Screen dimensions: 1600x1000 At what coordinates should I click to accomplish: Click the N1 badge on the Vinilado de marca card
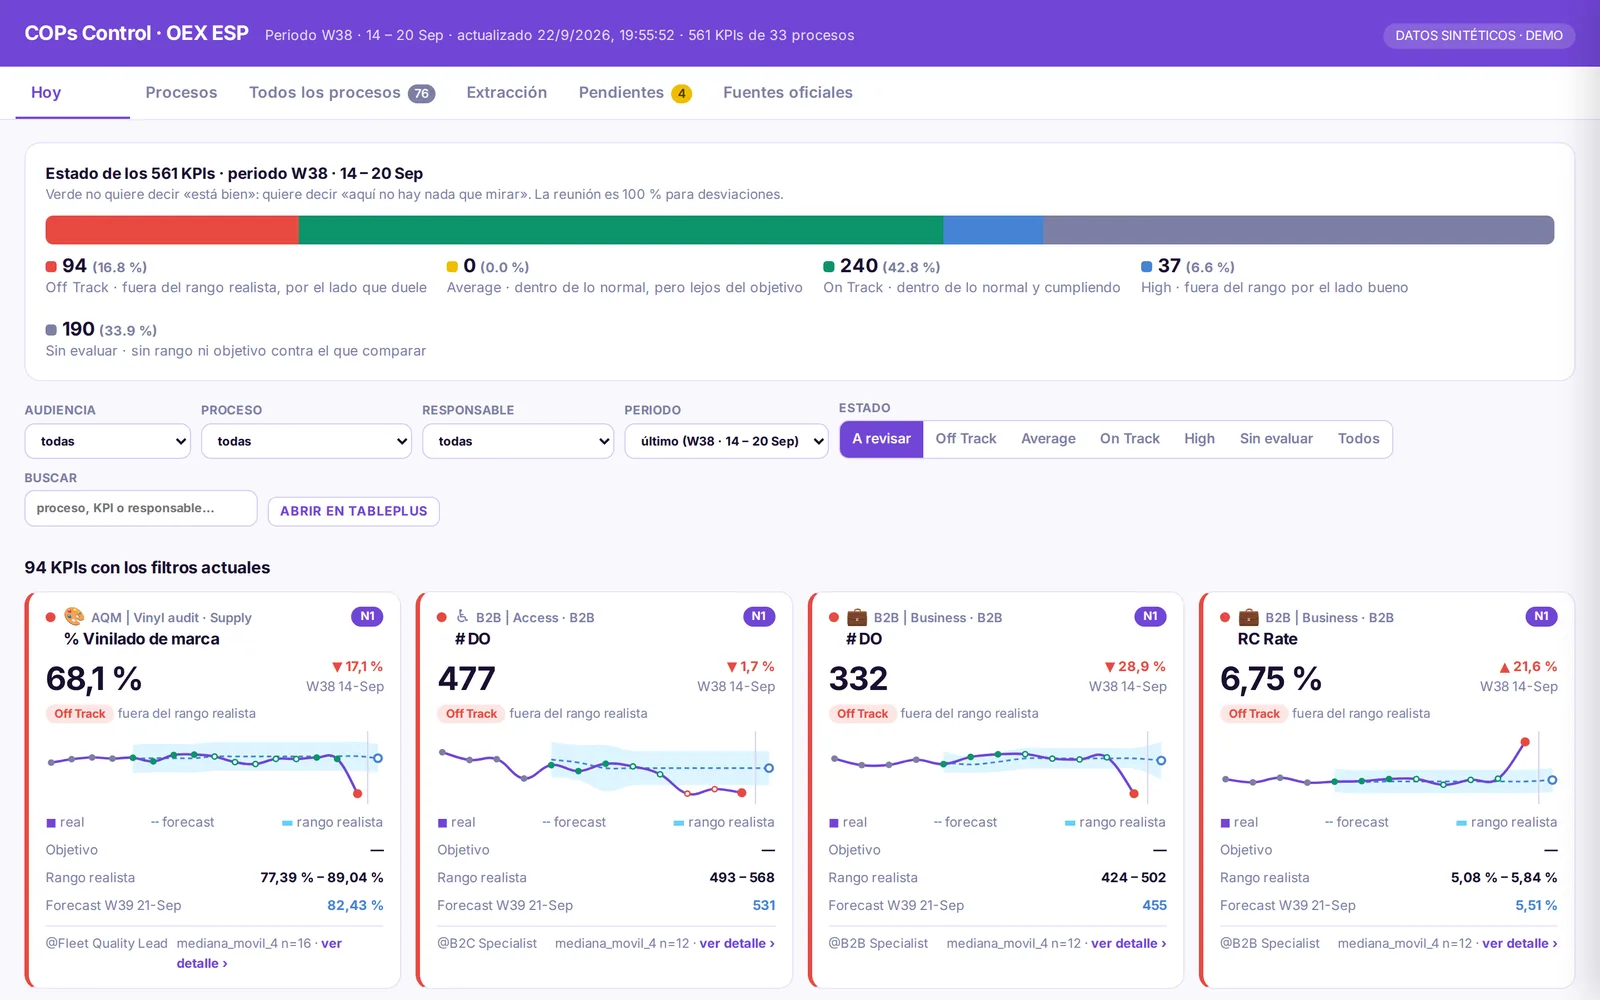(367, 616)
